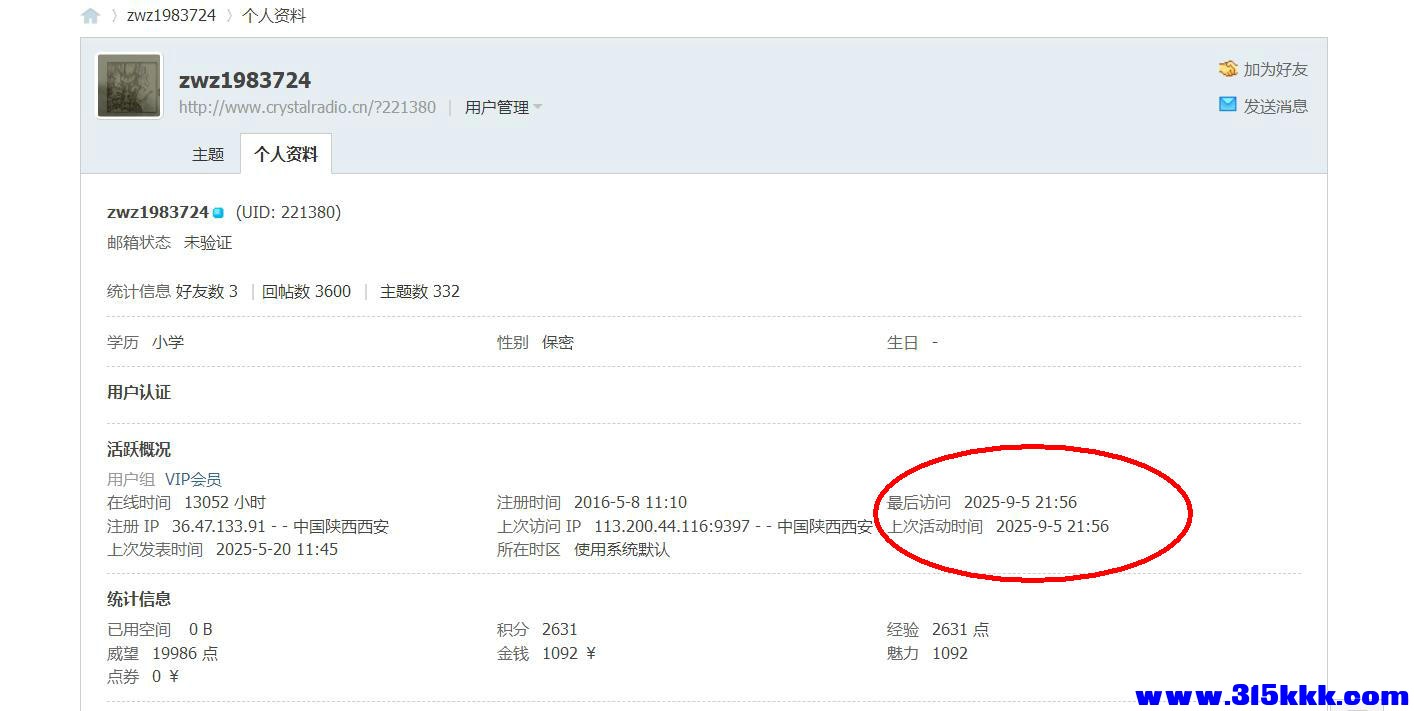Open the crystalradio.cn/?221380 profile URL
1414x711 pixels.
pos(307,107)
